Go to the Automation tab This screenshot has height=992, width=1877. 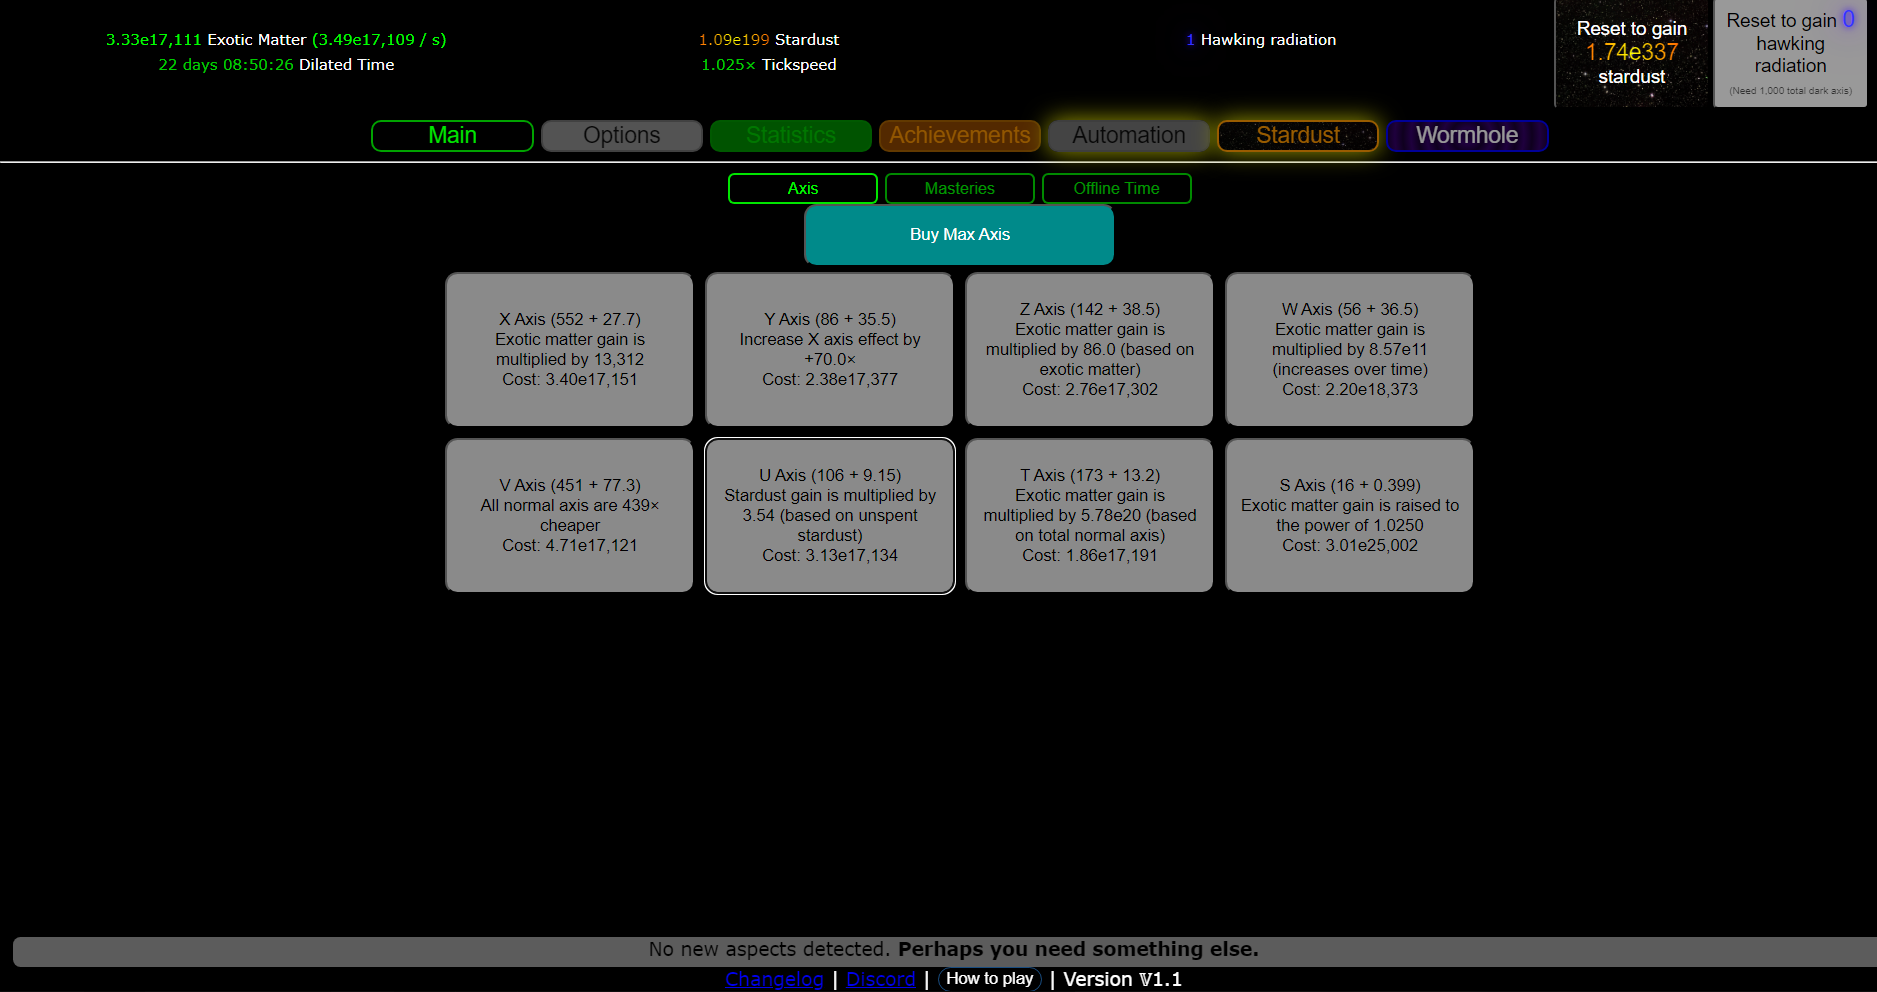tap(1129, 136)
